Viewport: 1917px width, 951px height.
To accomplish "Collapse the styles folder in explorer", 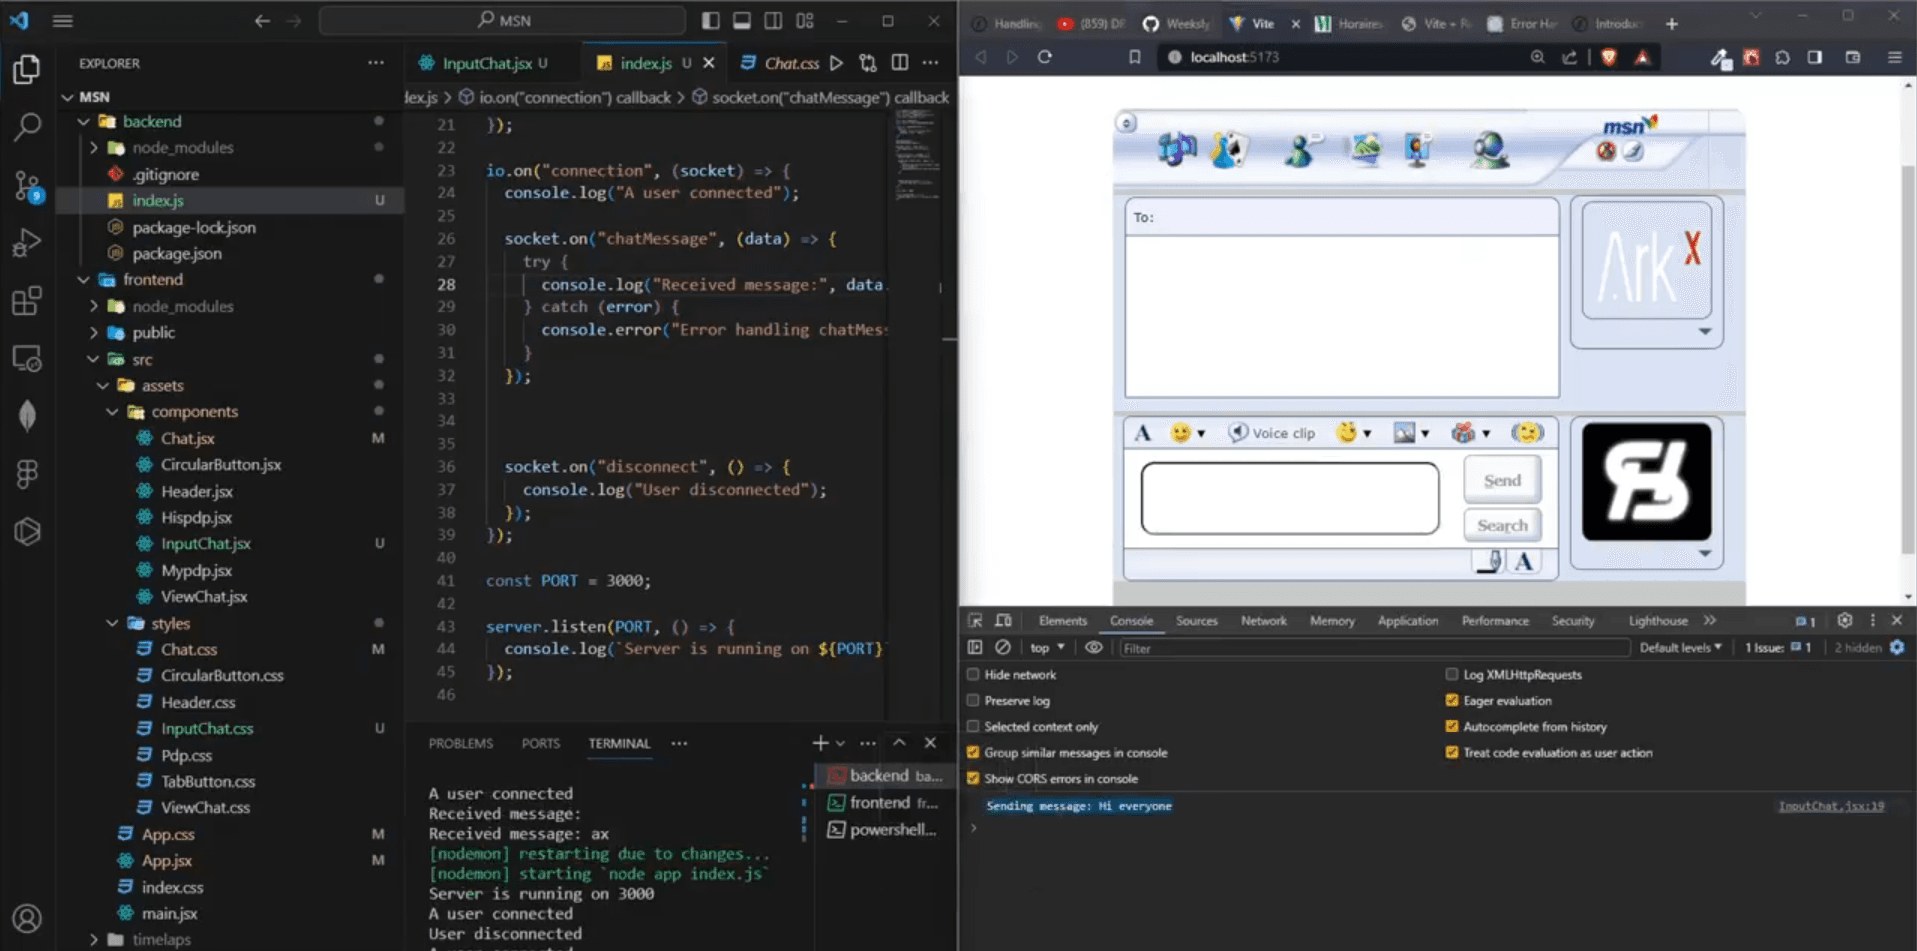I will (x=112, y=623).
